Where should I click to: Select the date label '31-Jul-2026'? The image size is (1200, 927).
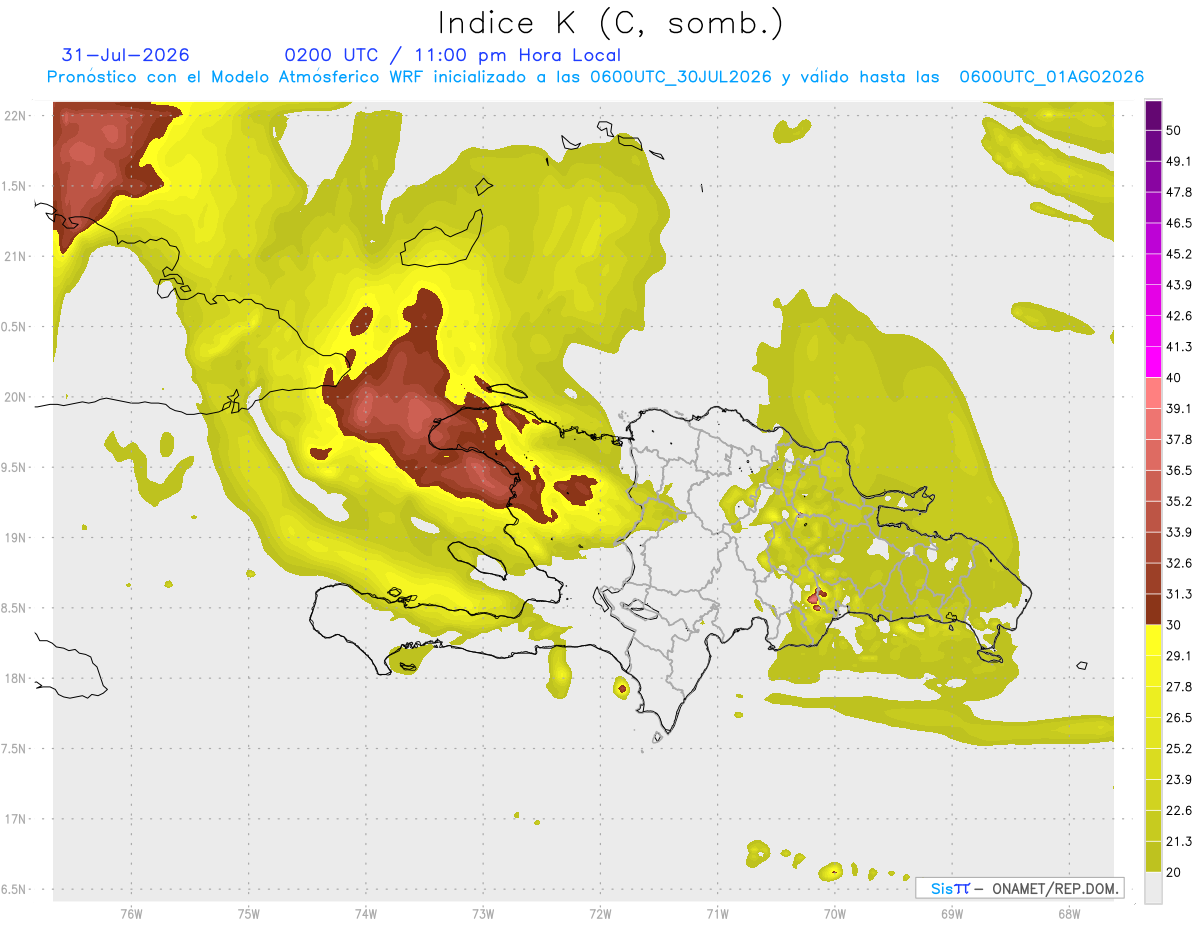[126, 55]
